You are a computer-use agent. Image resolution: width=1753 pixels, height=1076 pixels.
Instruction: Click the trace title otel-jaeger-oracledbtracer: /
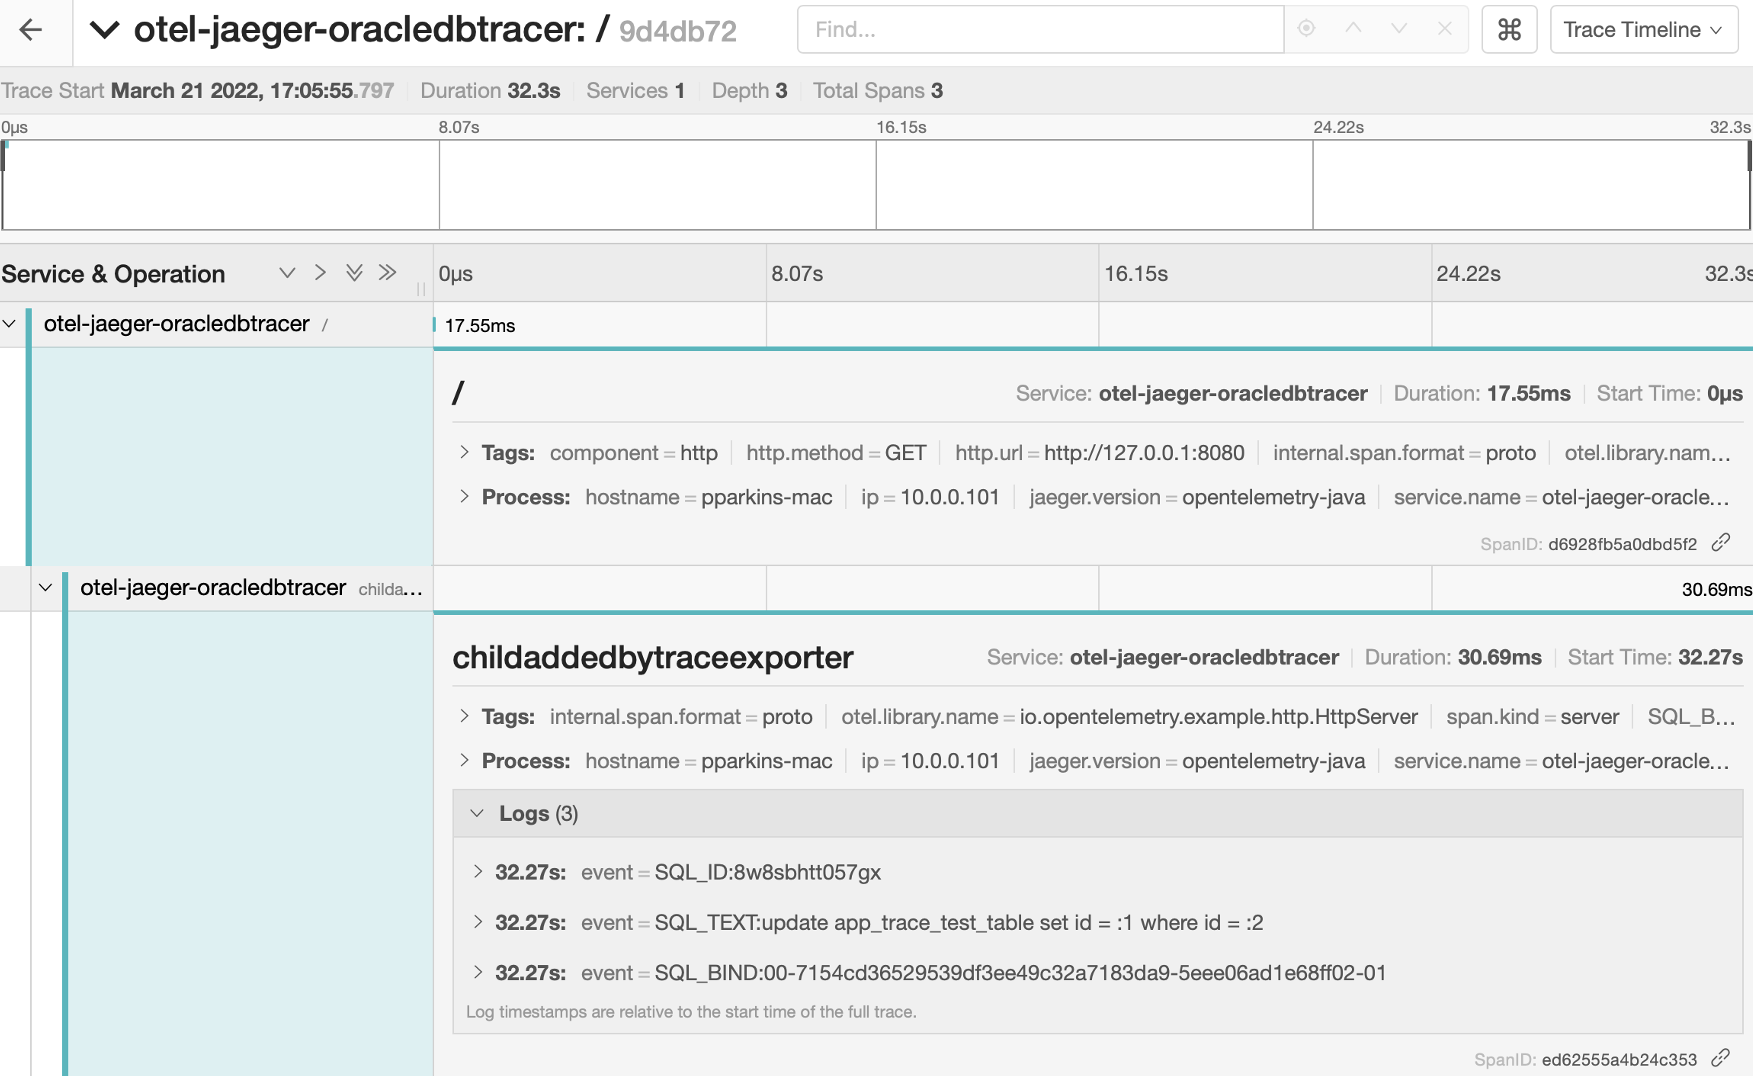(x=371, y=30)
